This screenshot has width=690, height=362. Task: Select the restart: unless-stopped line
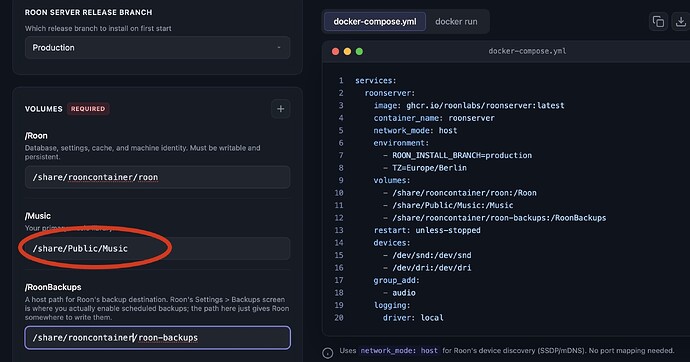(x=427, y=230)
